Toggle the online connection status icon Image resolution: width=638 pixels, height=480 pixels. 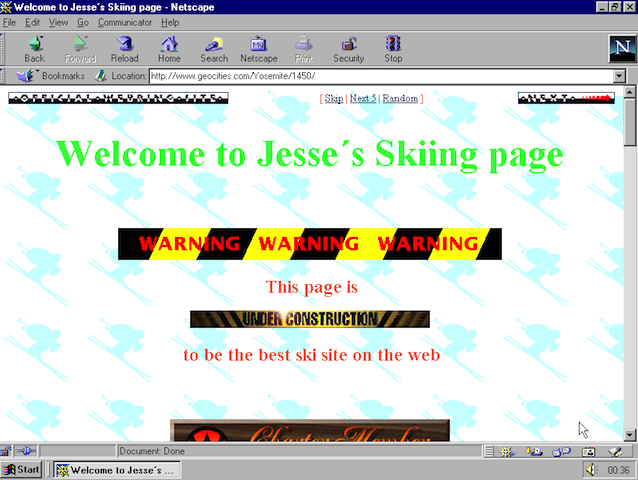[x=26, y=451]
